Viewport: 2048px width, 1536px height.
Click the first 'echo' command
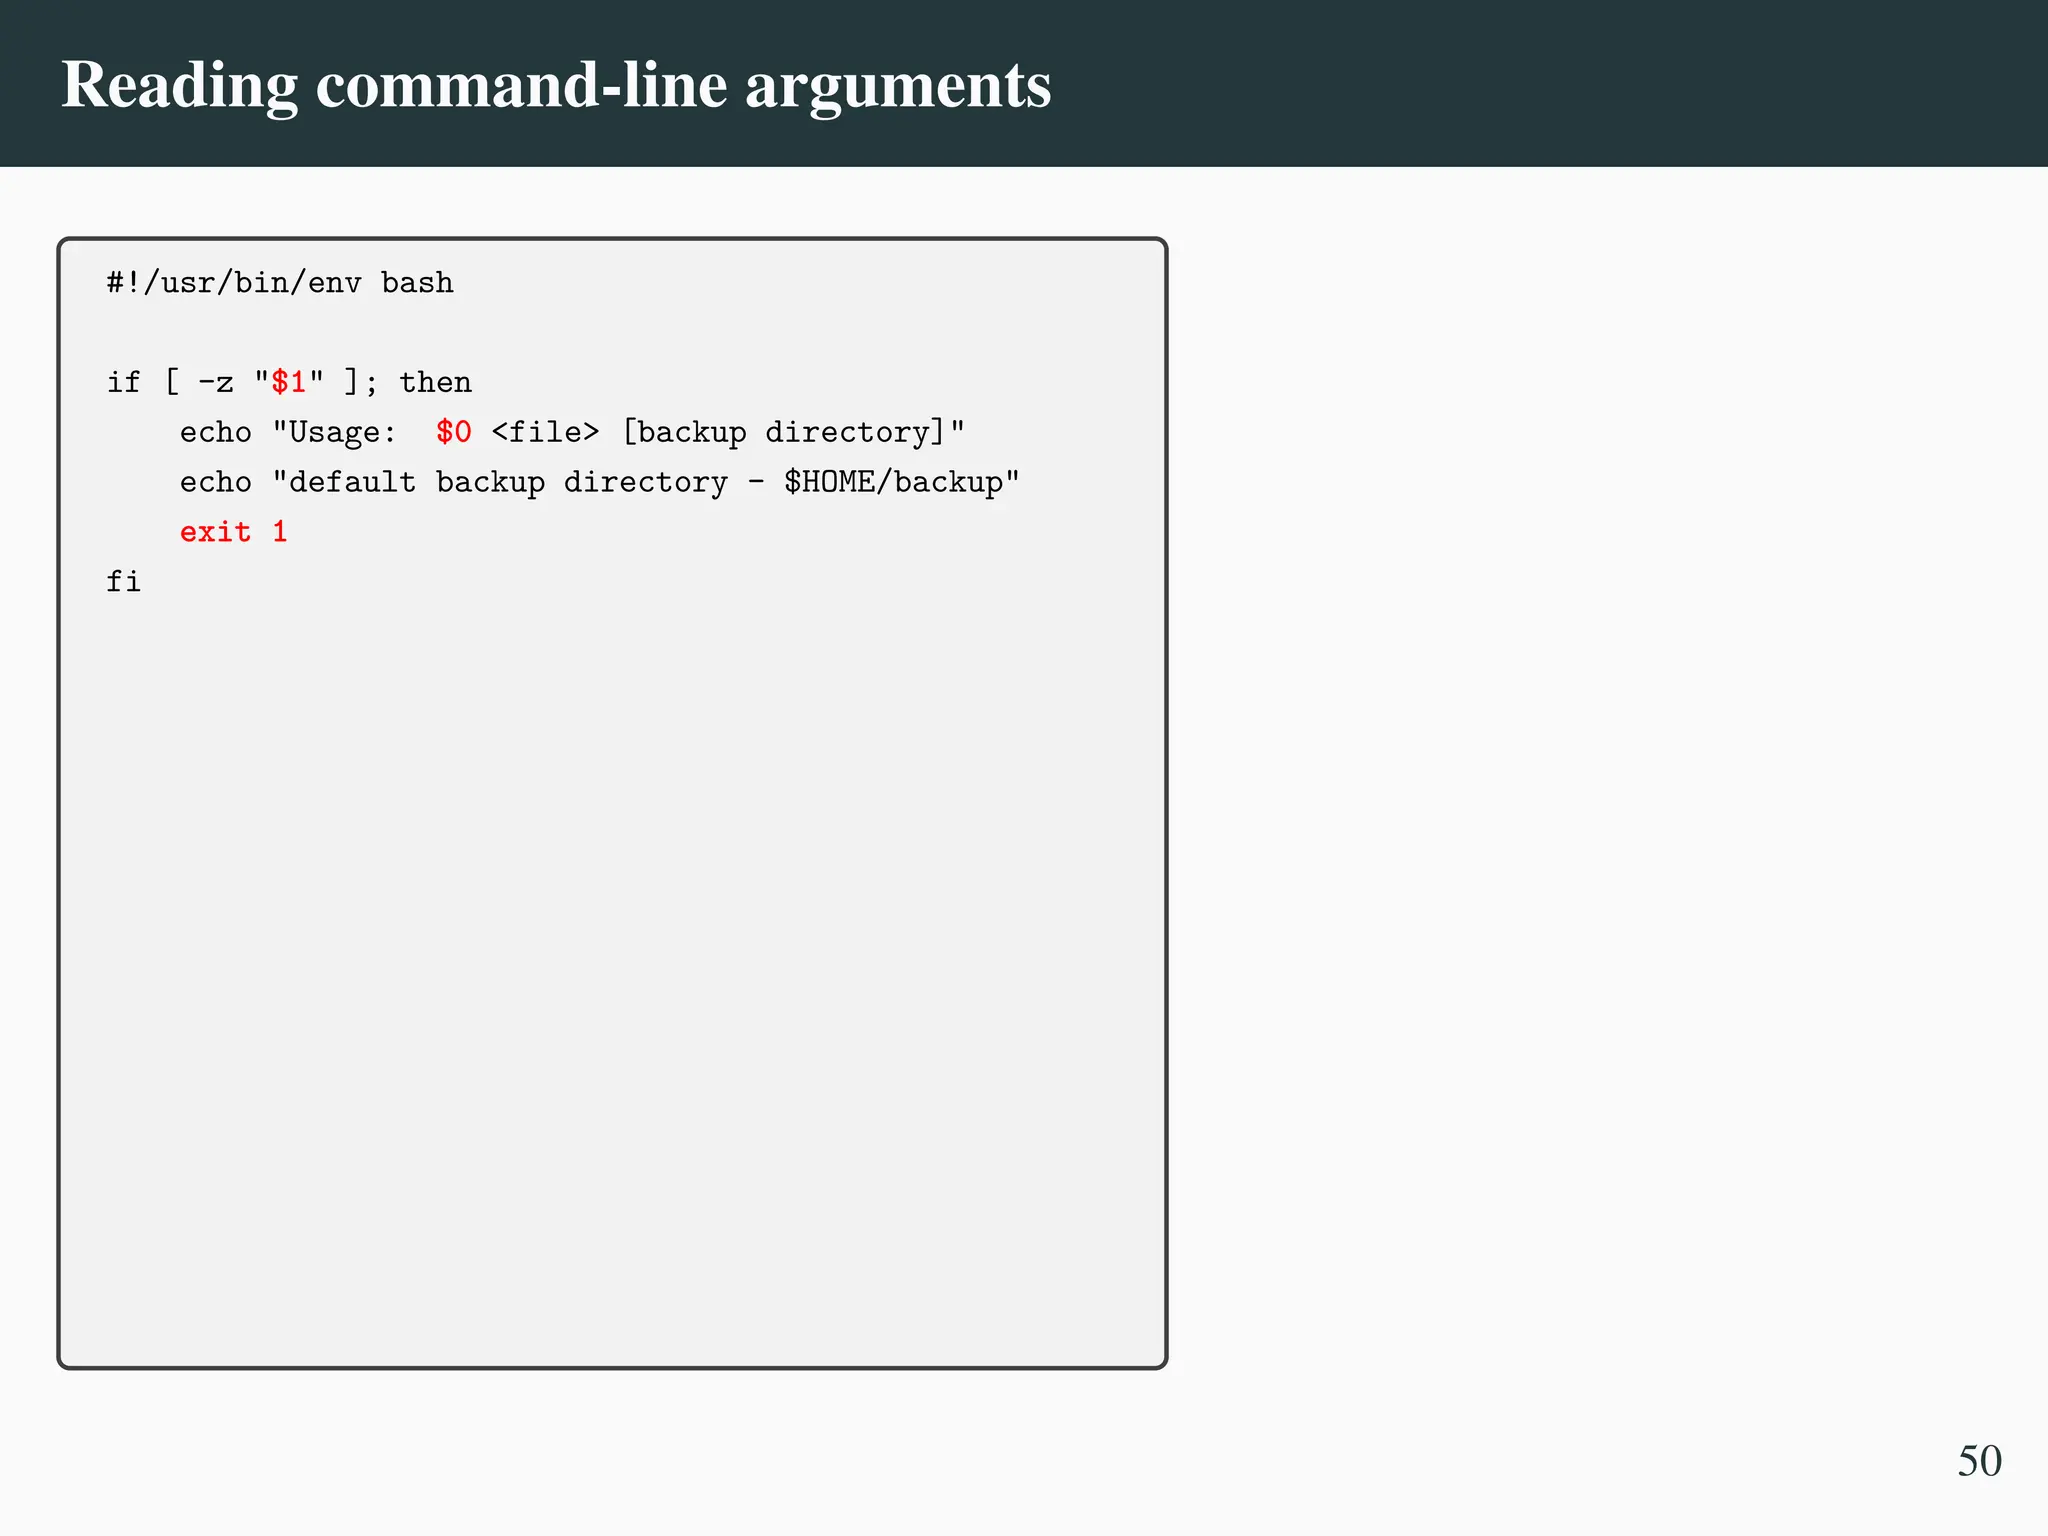coord(215,432)
